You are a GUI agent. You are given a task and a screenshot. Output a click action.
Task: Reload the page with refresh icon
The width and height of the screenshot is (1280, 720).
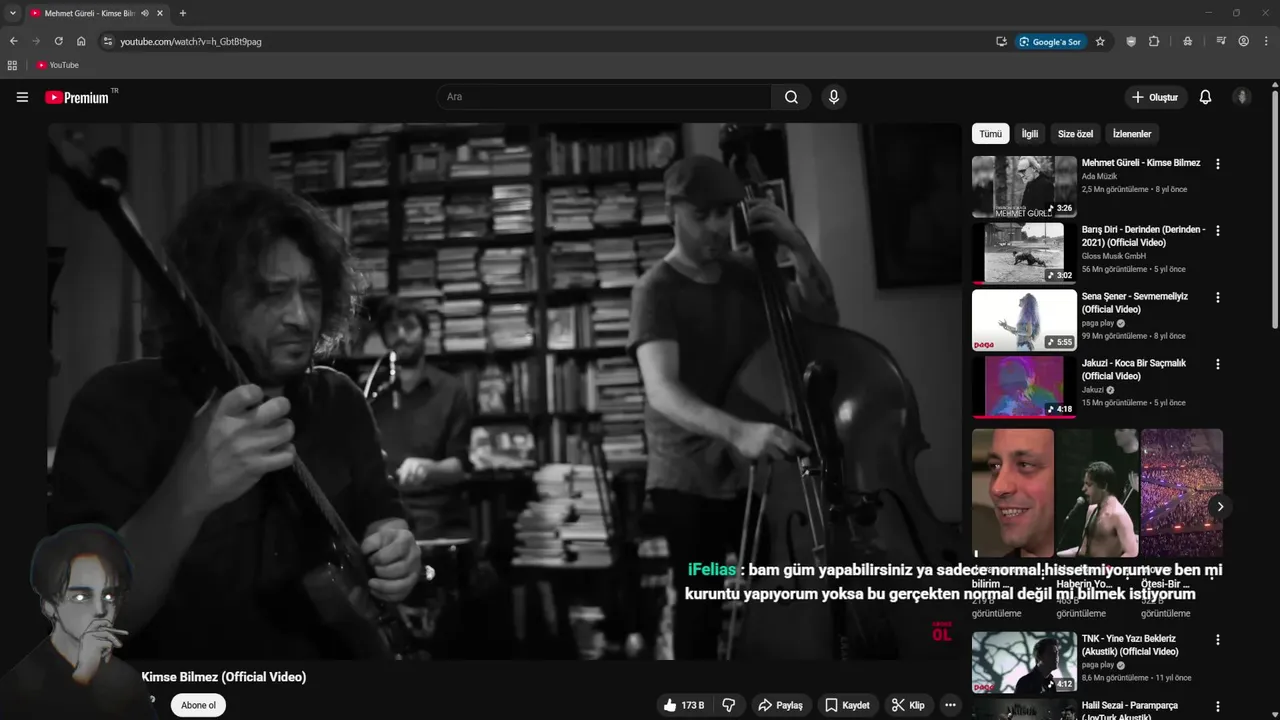pyautogui.click(x=58, y=41)
